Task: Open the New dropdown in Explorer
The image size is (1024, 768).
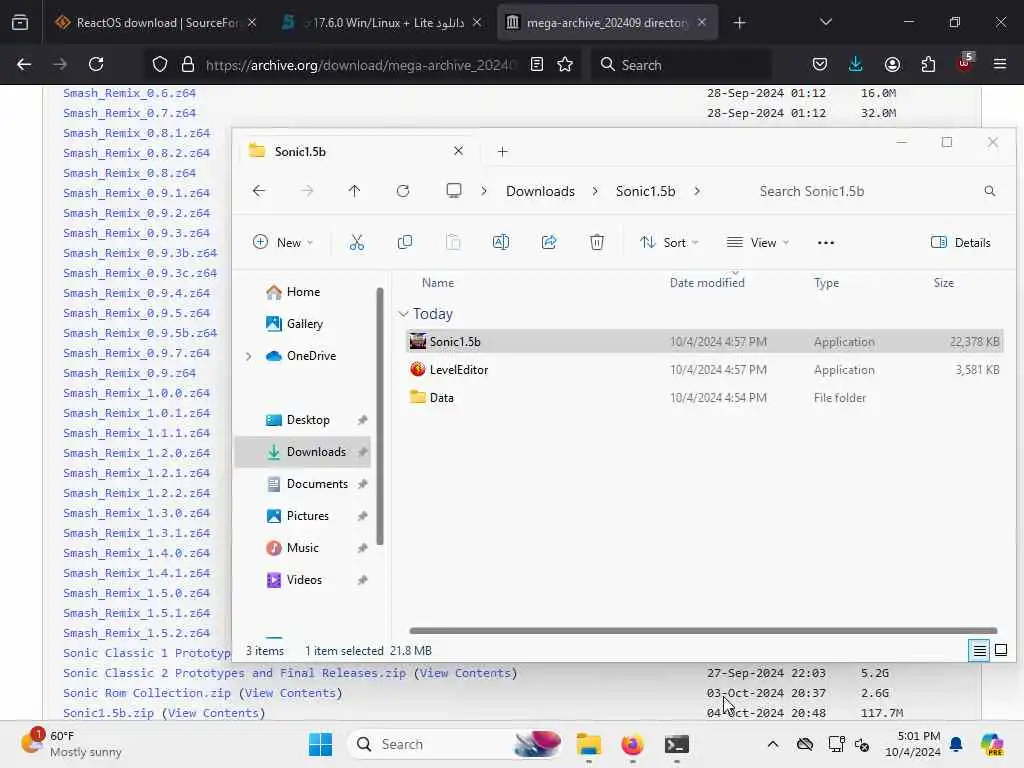Action: [x=283, y=242]
